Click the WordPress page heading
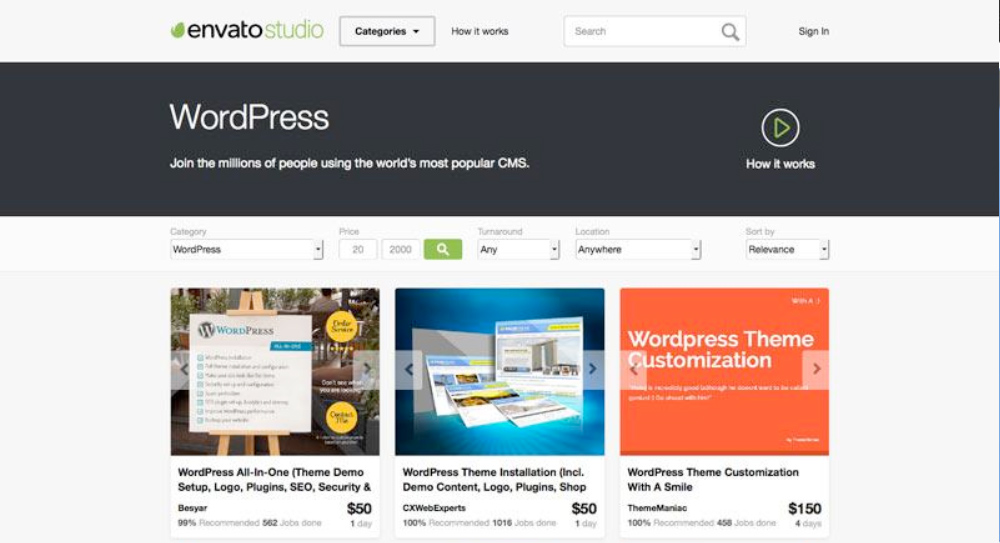The width and height of the screenshot is (1000, 543). pos(249,117)
